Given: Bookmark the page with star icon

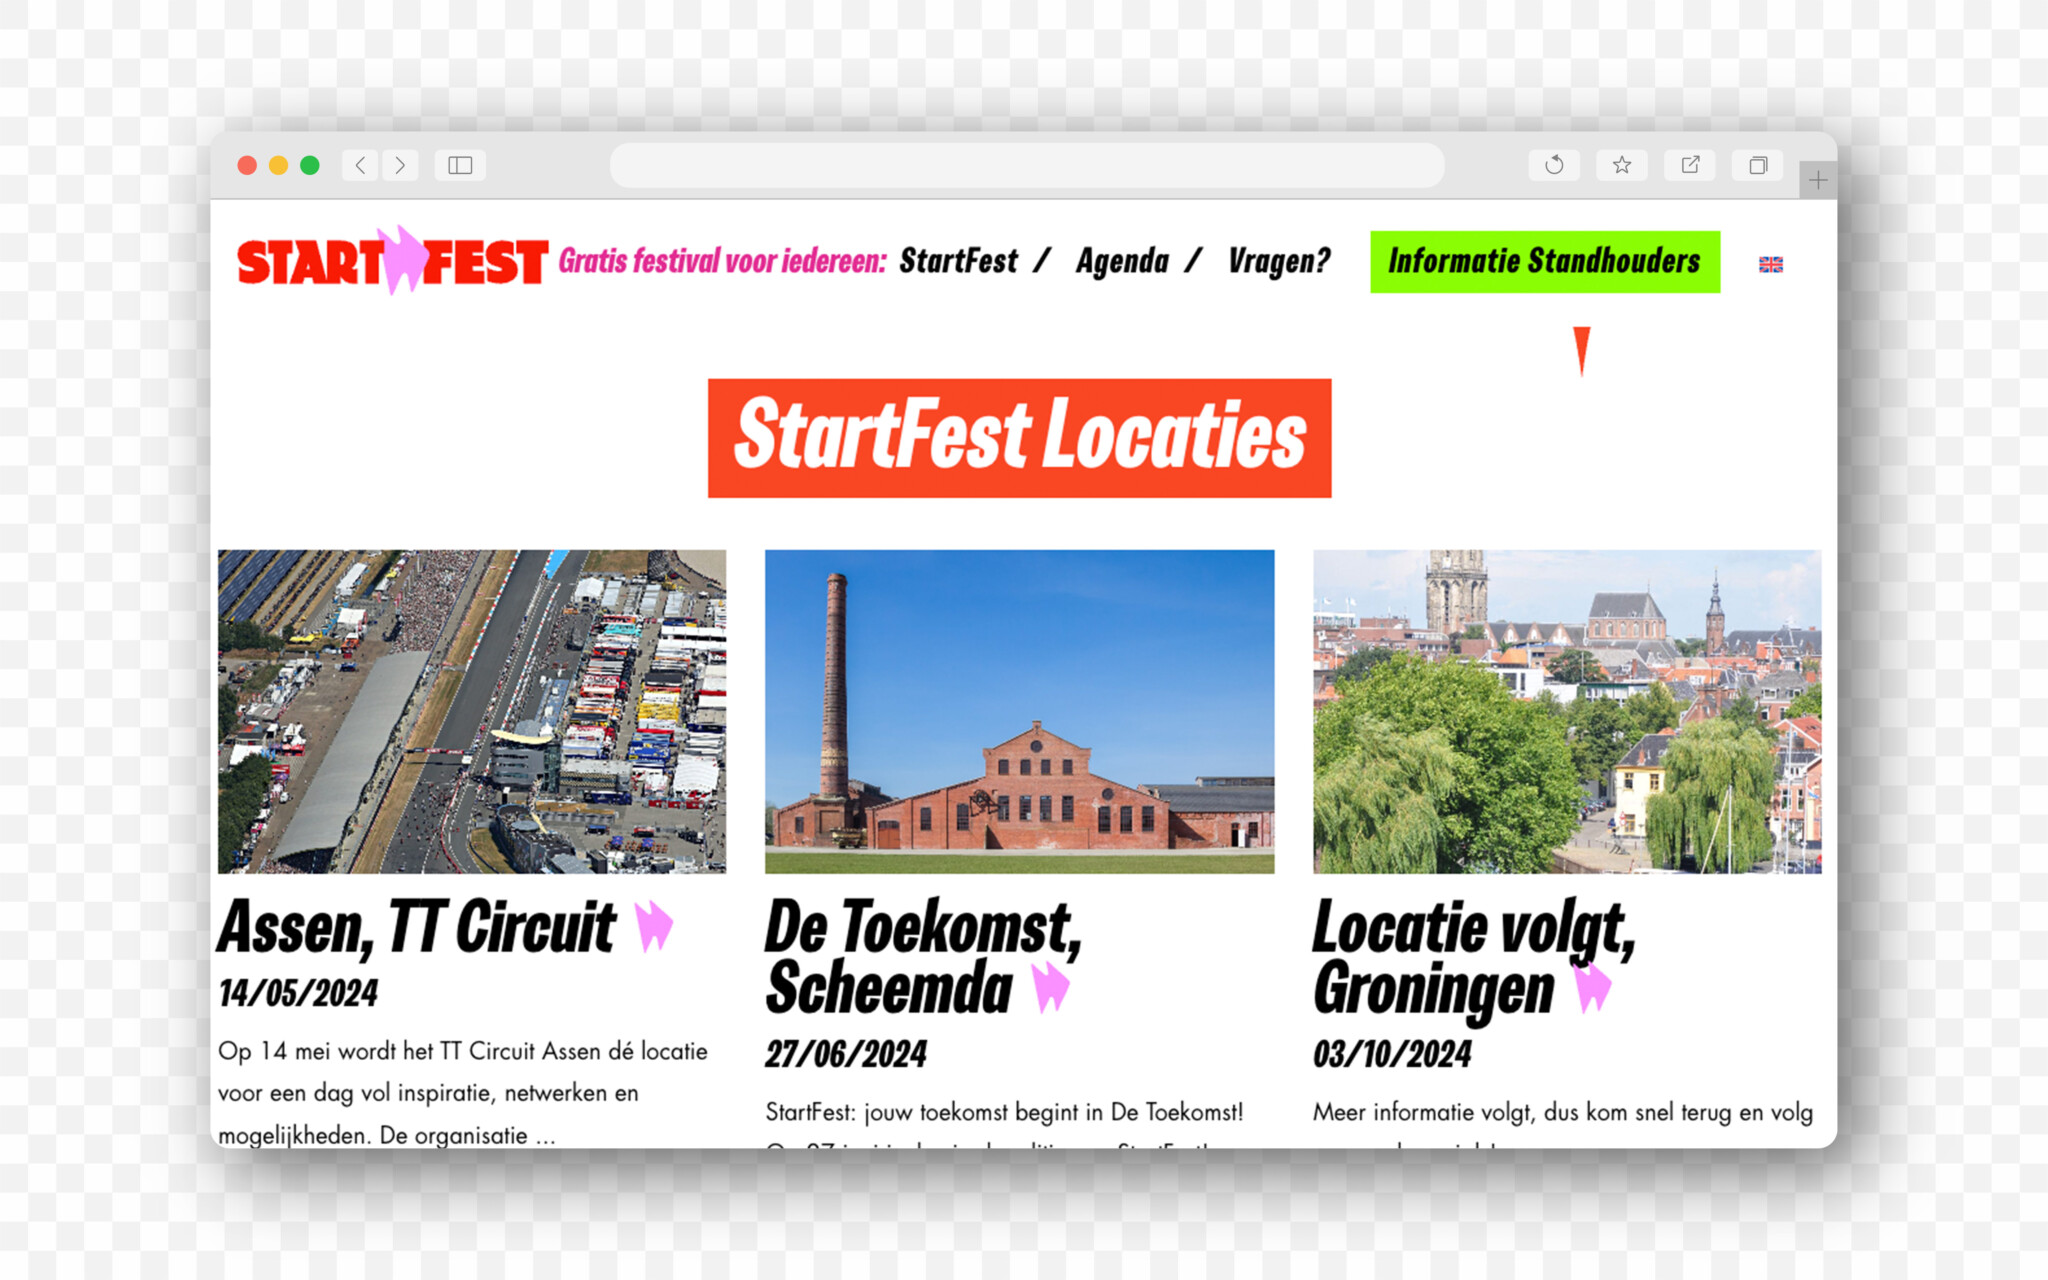Looking at the screenshot, I should point(1621,165).
